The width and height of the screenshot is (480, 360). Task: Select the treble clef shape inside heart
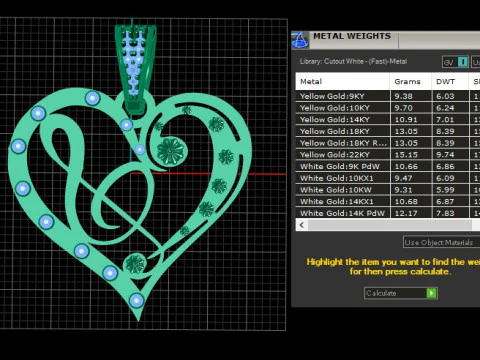(100, 187)
